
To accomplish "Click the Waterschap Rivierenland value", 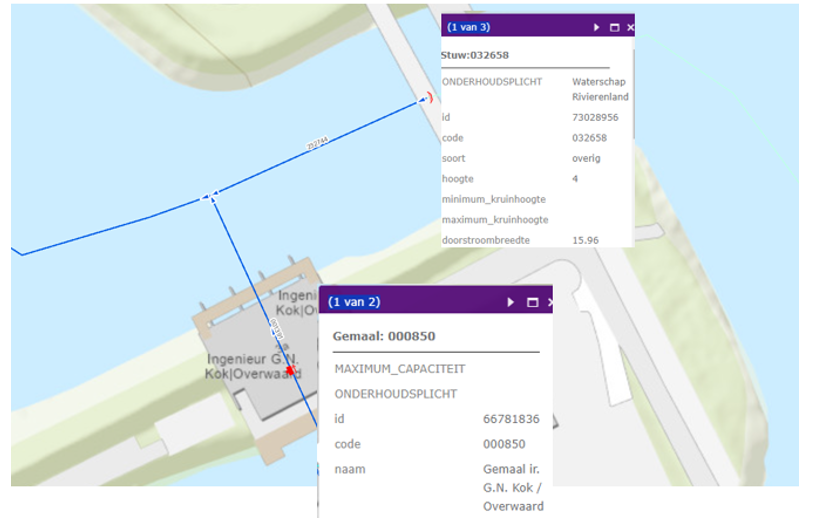I will coord(599,89).
